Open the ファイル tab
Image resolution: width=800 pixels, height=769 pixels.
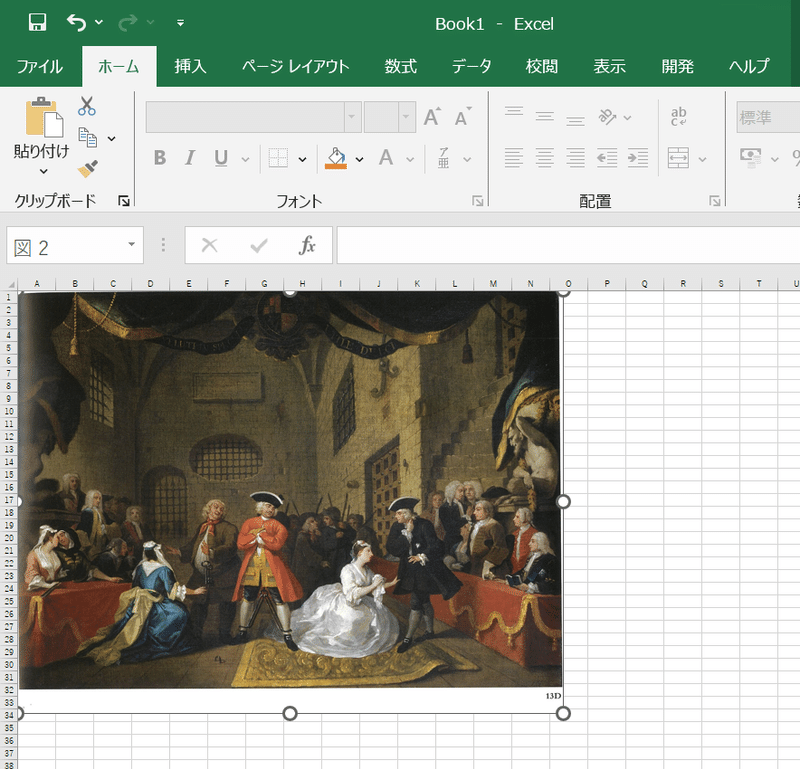point(40,66)
